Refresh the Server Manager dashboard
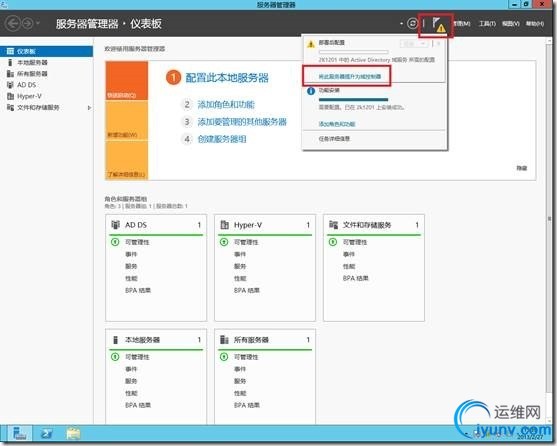 [x=412, y=23]
